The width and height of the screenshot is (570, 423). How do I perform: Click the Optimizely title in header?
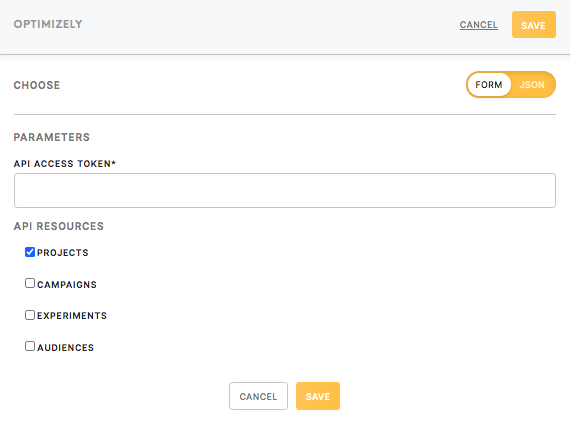pyautogui.click(x=48, y=24)
